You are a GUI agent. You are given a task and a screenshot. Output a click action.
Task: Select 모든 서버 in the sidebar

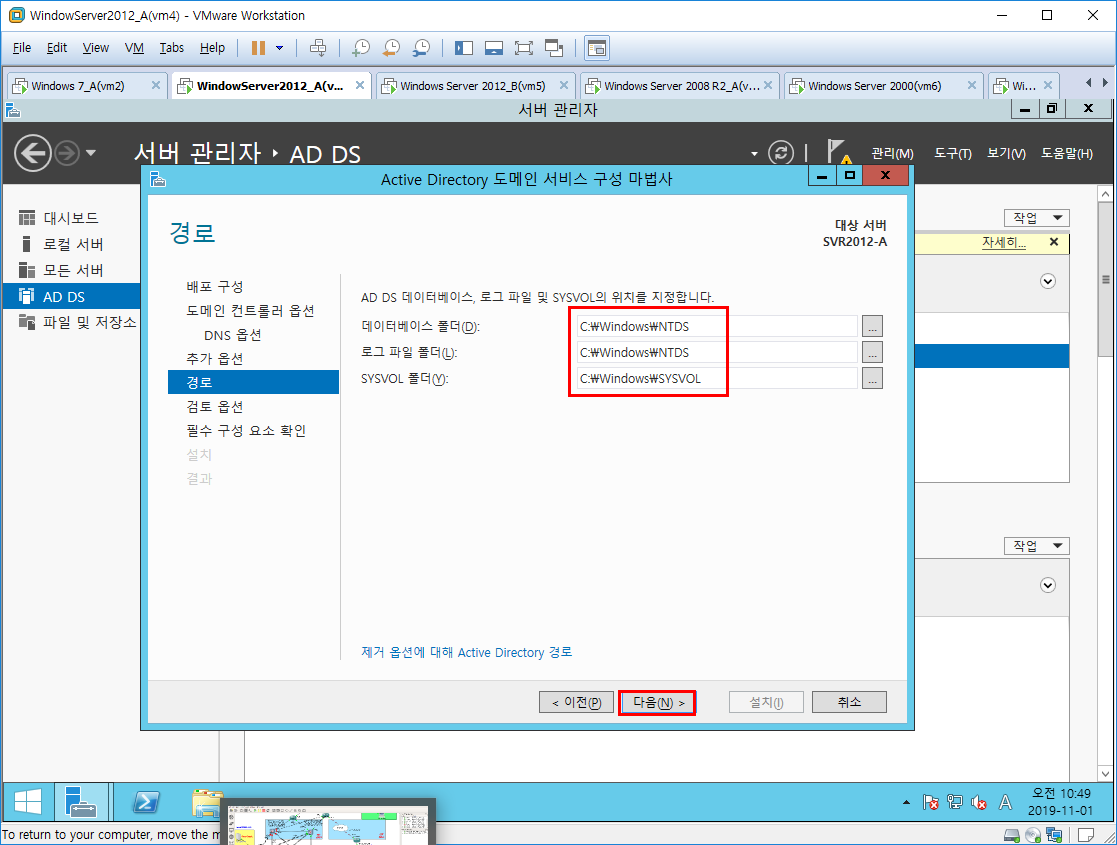[71, 270]
